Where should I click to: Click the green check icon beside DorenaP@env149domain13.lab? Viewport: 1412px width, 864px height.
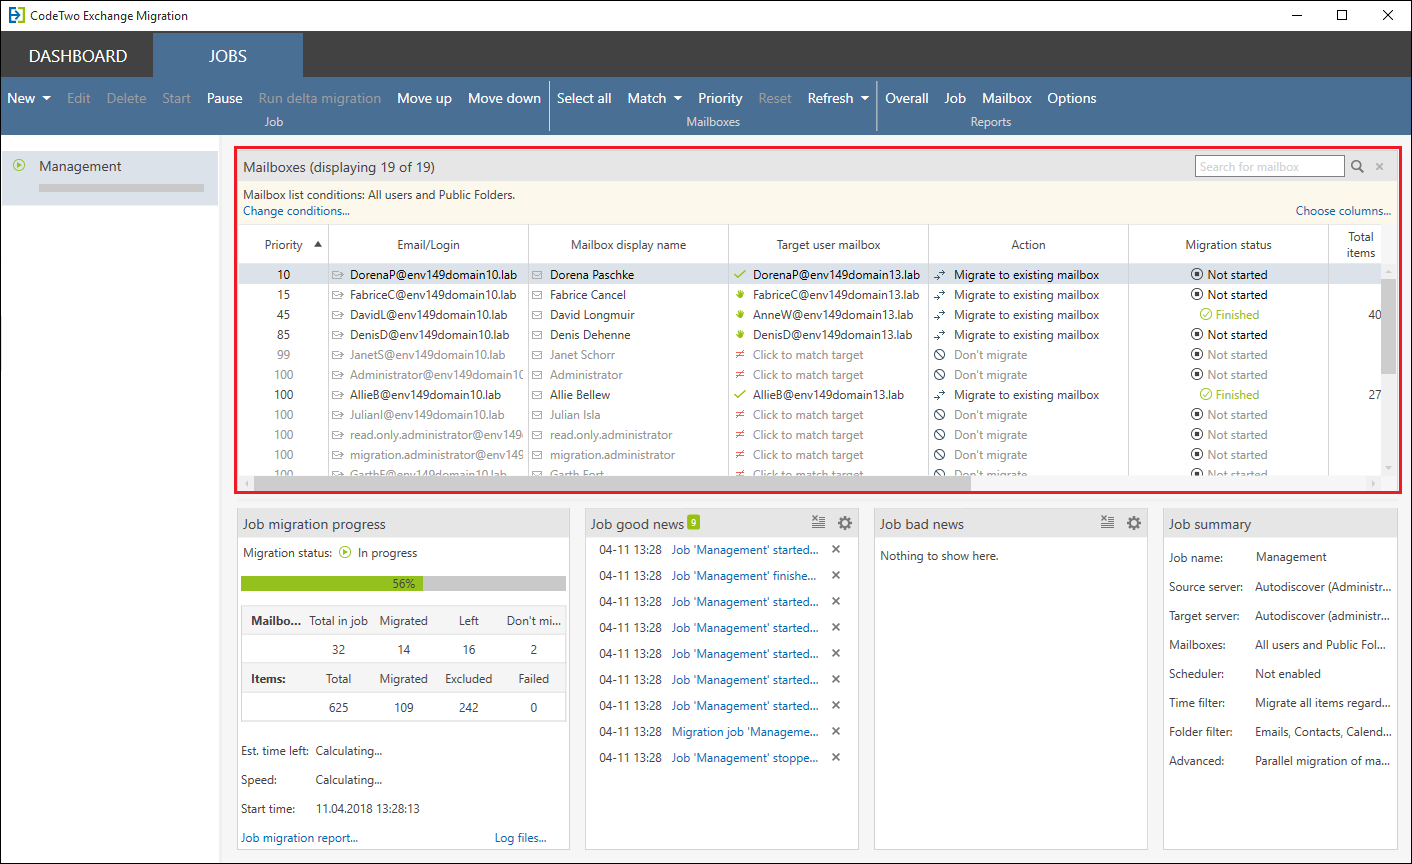click(x=740, y=274)
